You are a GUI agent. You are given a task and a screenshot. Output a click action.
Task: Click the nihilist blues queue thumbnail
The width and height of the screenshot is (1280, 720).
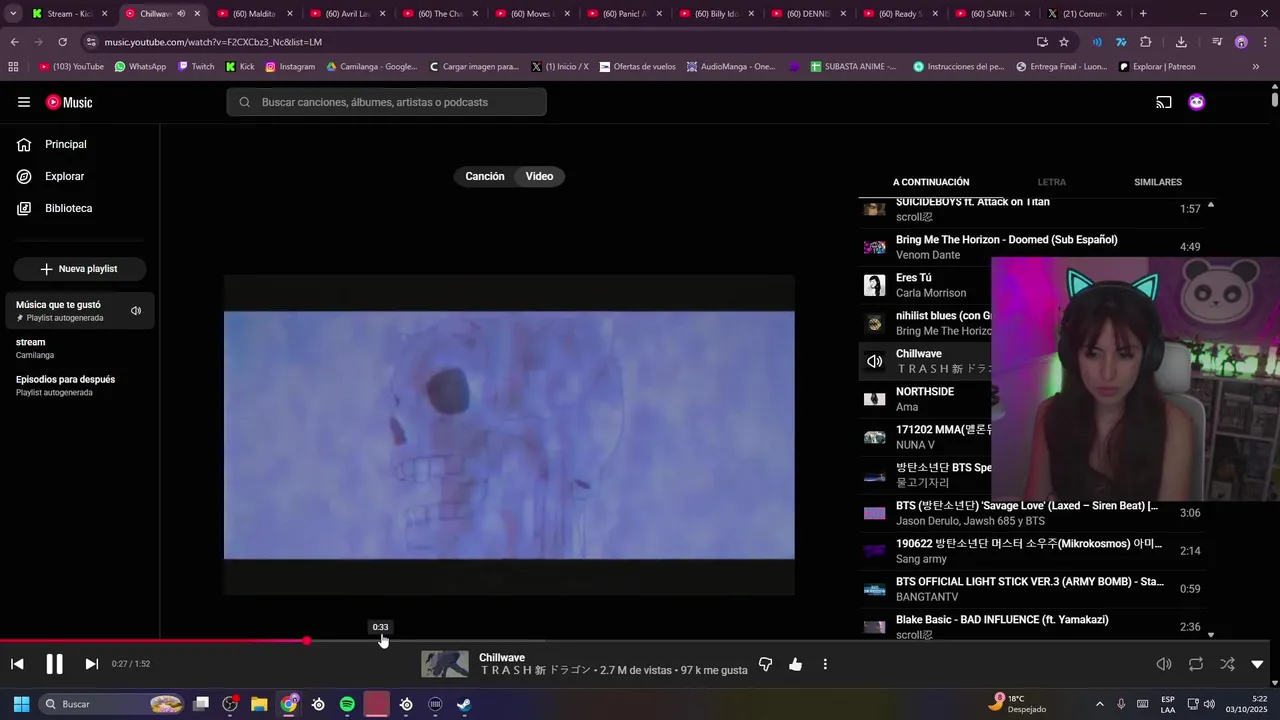875,323
